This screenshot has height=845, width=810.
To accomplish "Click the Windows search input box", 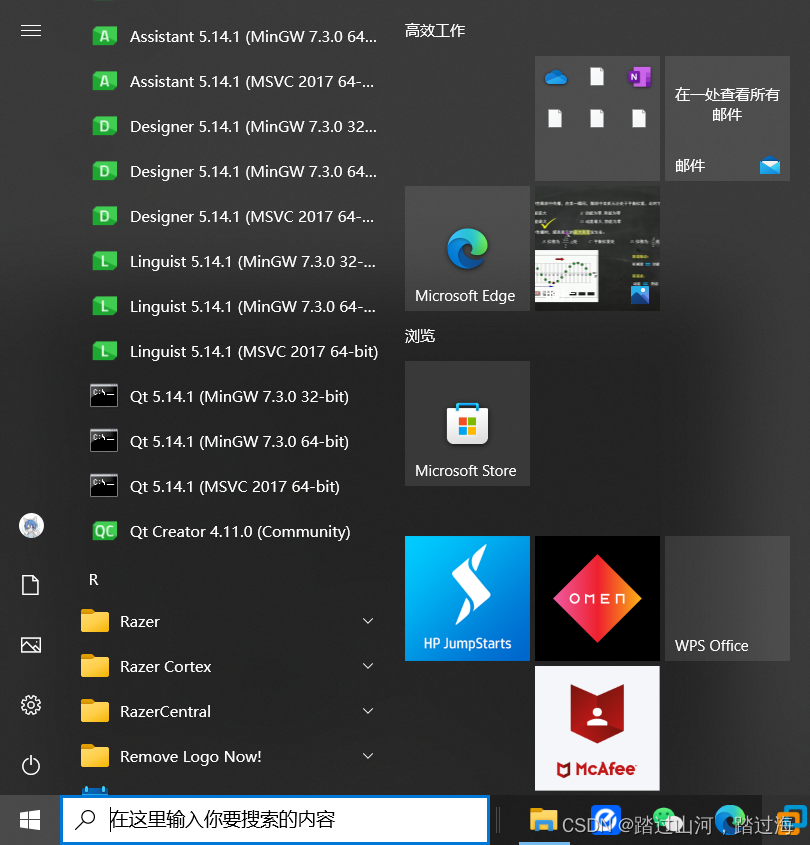I will tap(275, 819).
